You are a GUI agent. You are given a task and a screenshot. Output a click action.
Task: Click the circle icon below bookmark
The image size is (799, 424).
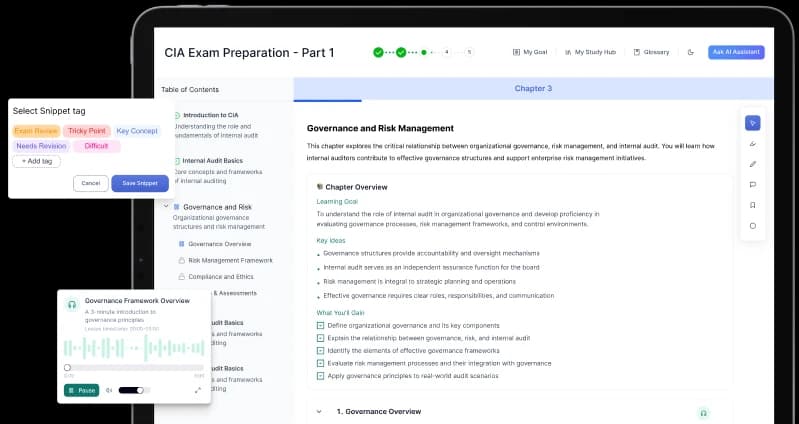click(x=753, y=226)
